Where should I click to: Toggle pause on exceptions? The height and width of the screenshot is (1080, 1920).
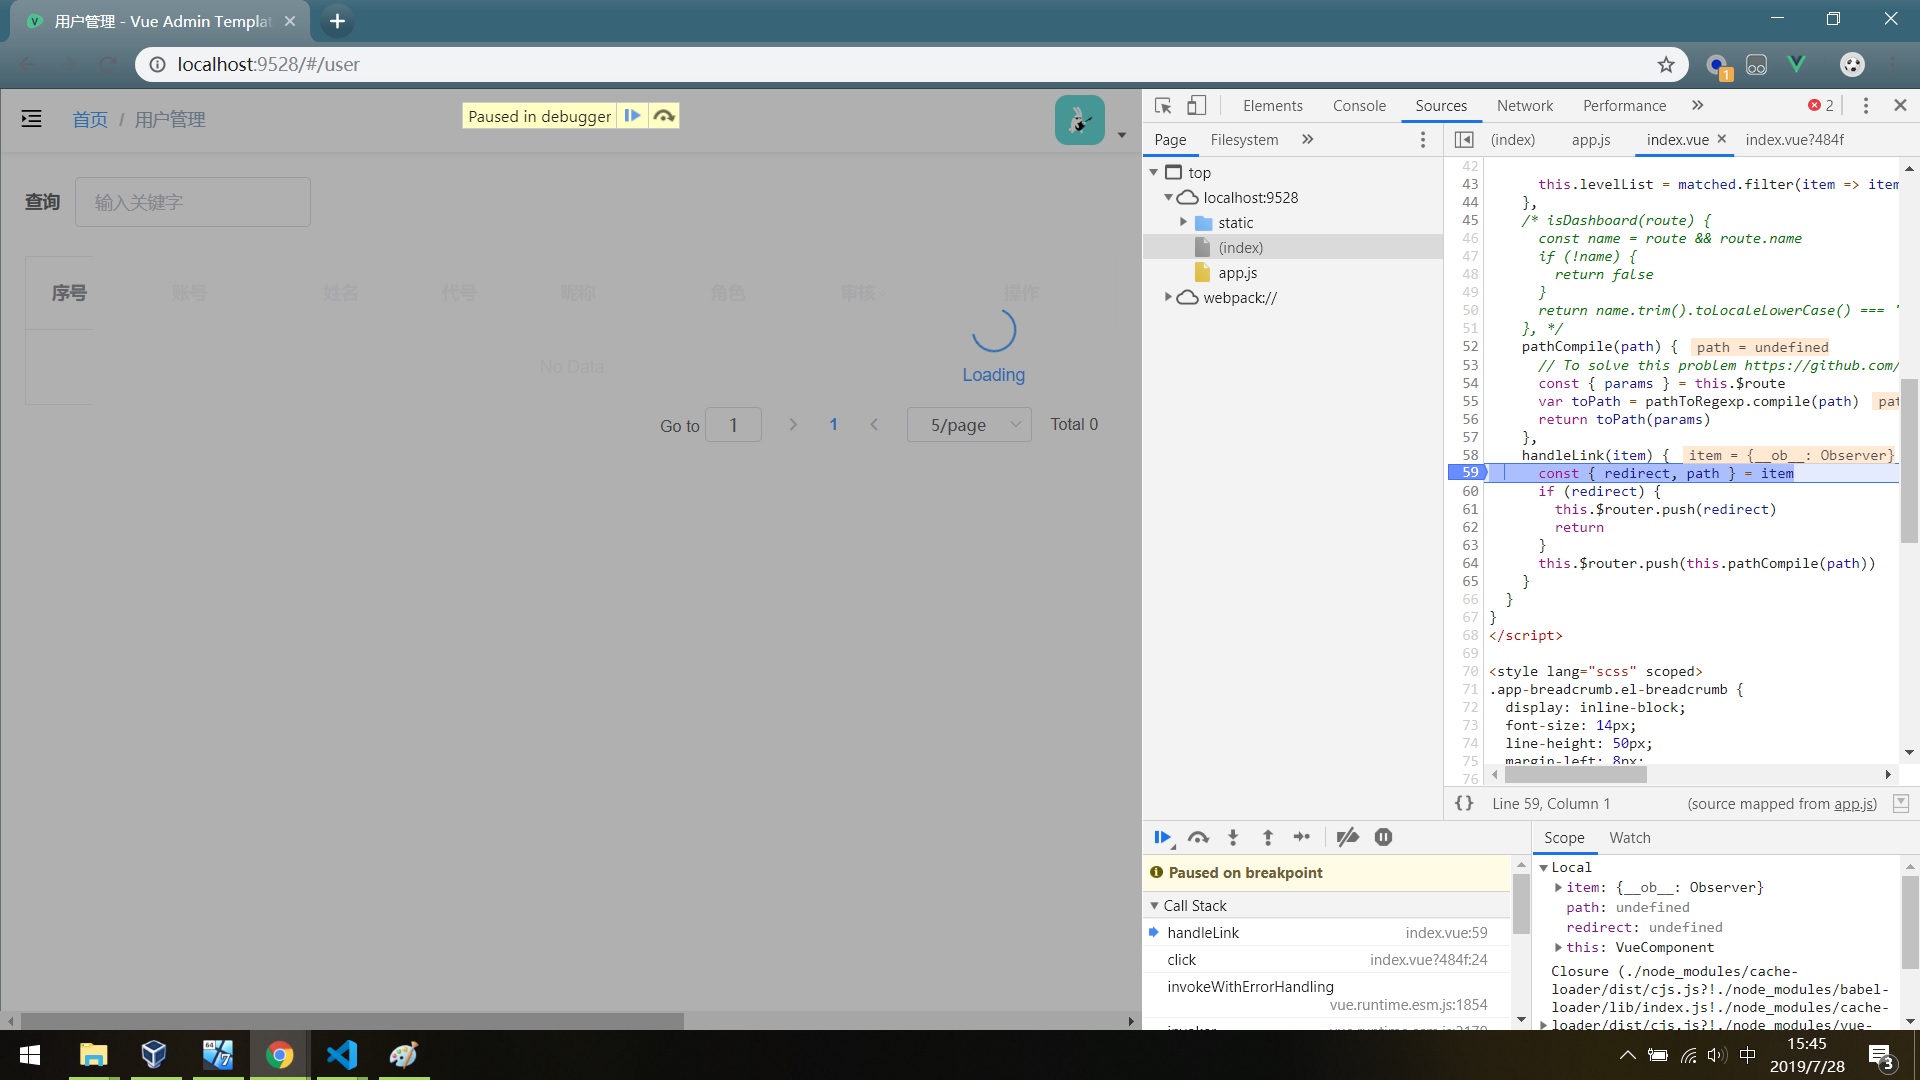pyautogui.click(x=1383, y=838)
